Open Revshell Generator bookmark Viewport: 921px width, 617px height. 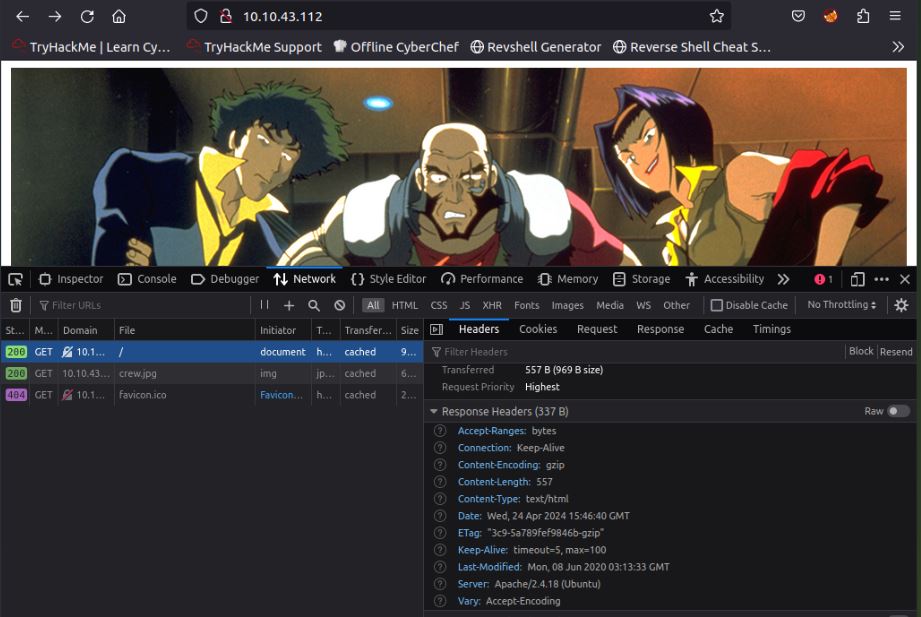pyautogui.click(x=536, y=47)
